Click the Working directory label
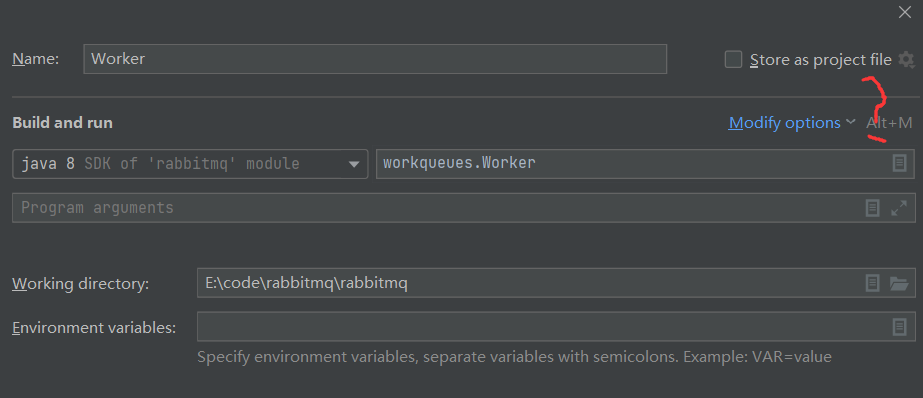Viewport: 923px width, 398px height. click(x=81, y=284)
